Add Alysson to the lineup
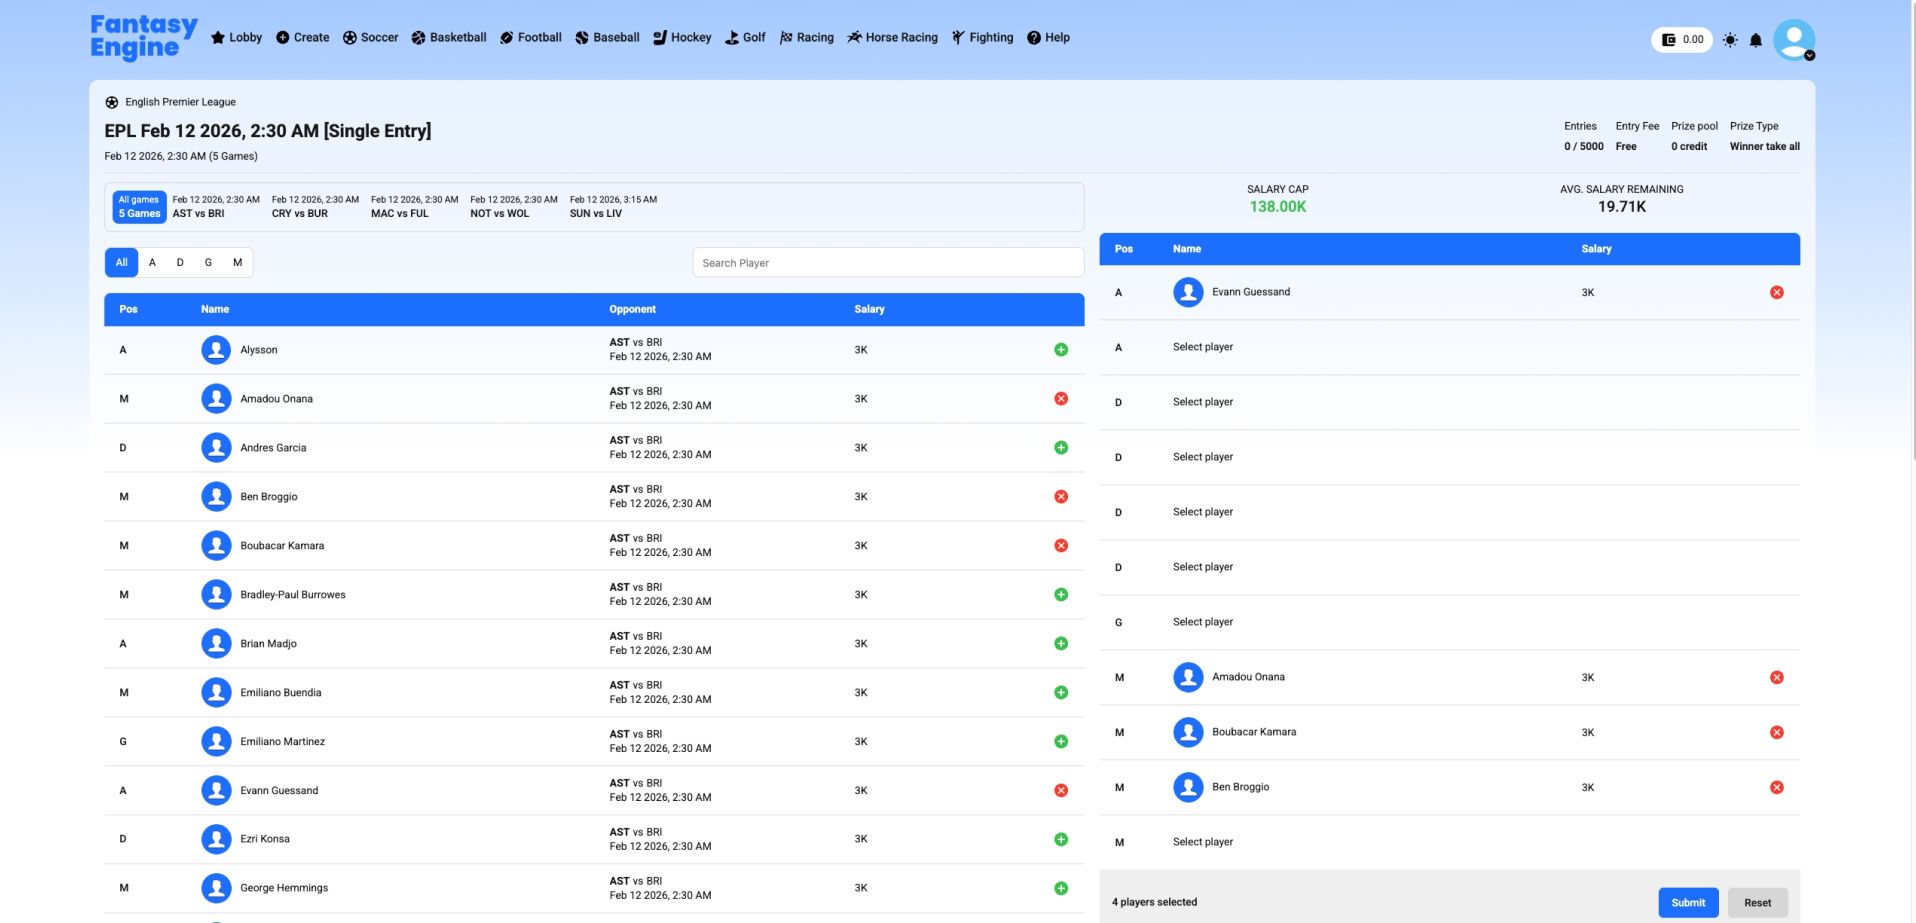 pyautogui.click(x=1061, y=350)
